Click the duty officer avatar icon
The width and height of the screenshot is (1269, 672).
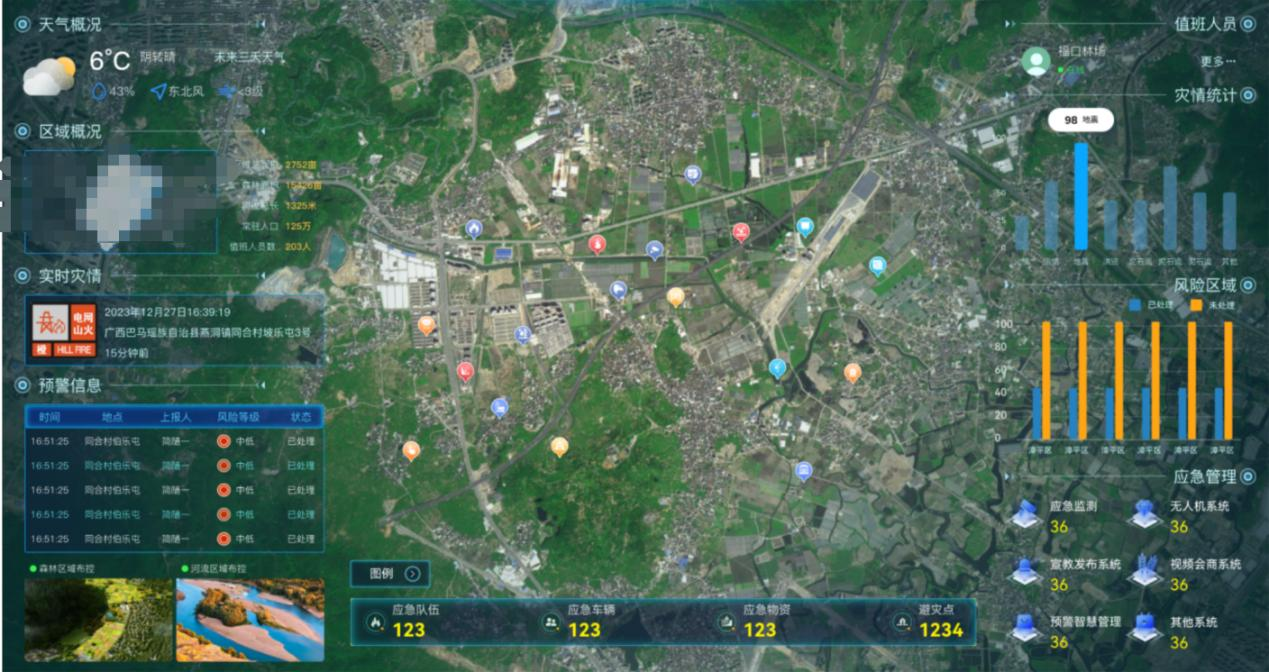[x=1036, y=61]
